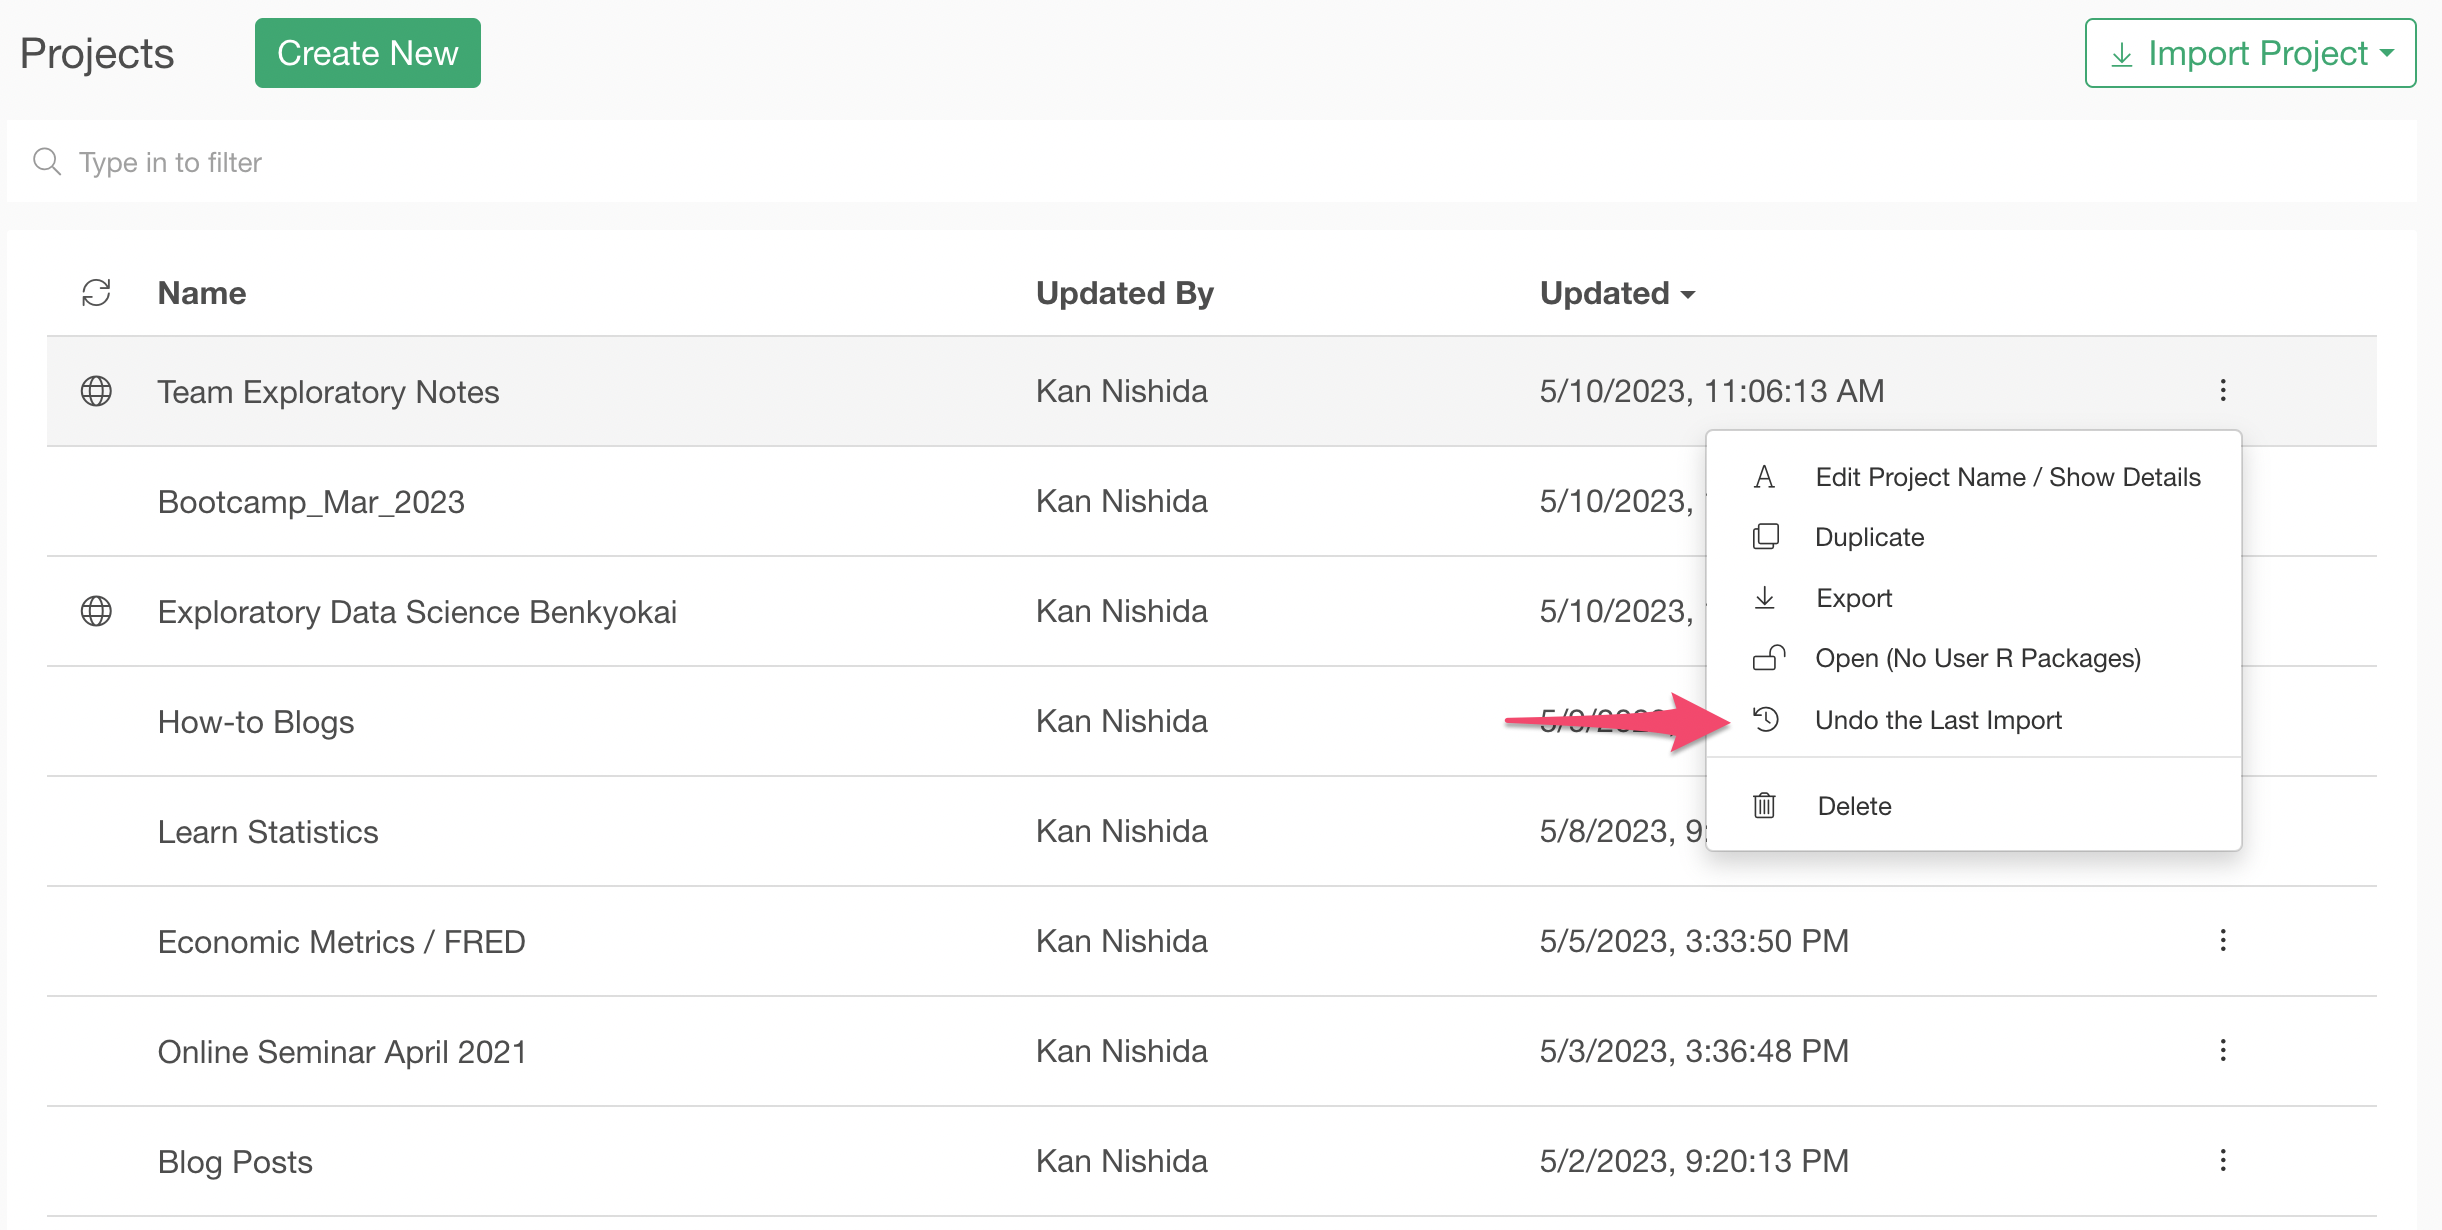Viewport: 2442px width, 1230px height.
Task: Click the Type in to filter field
Action: [x=1200, y=162]
